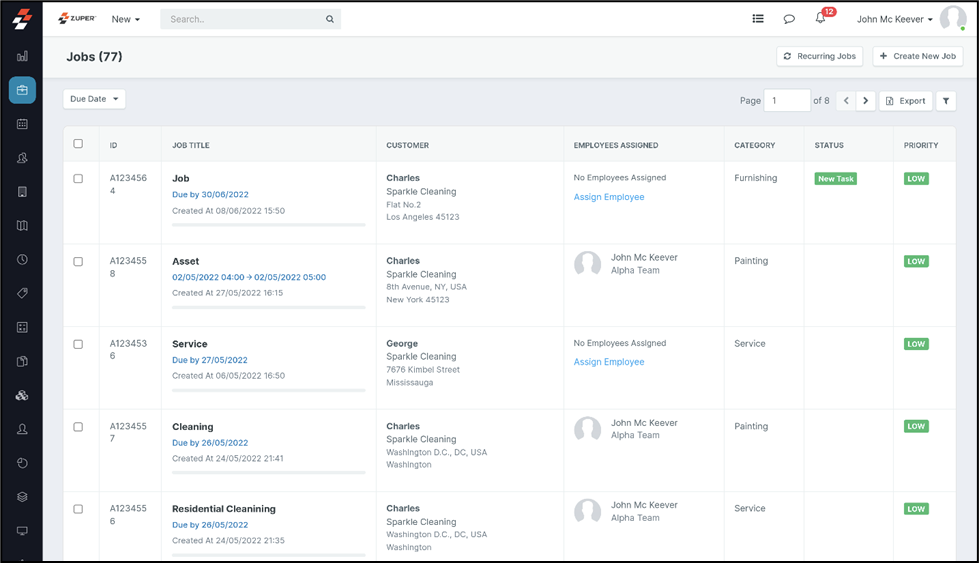Image resolution: width=979 pixels, height=563 pixels.
Task: Expand the Due Date sort dropdown
Action: pos(94,99)
